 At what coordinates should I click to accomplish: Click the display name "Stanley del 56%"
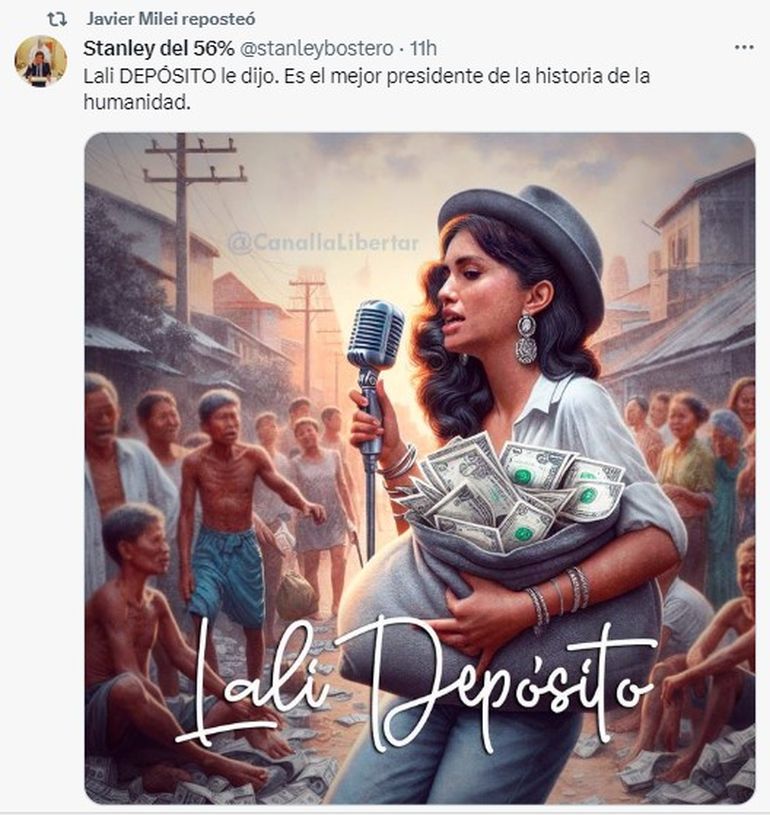[159, 48]
